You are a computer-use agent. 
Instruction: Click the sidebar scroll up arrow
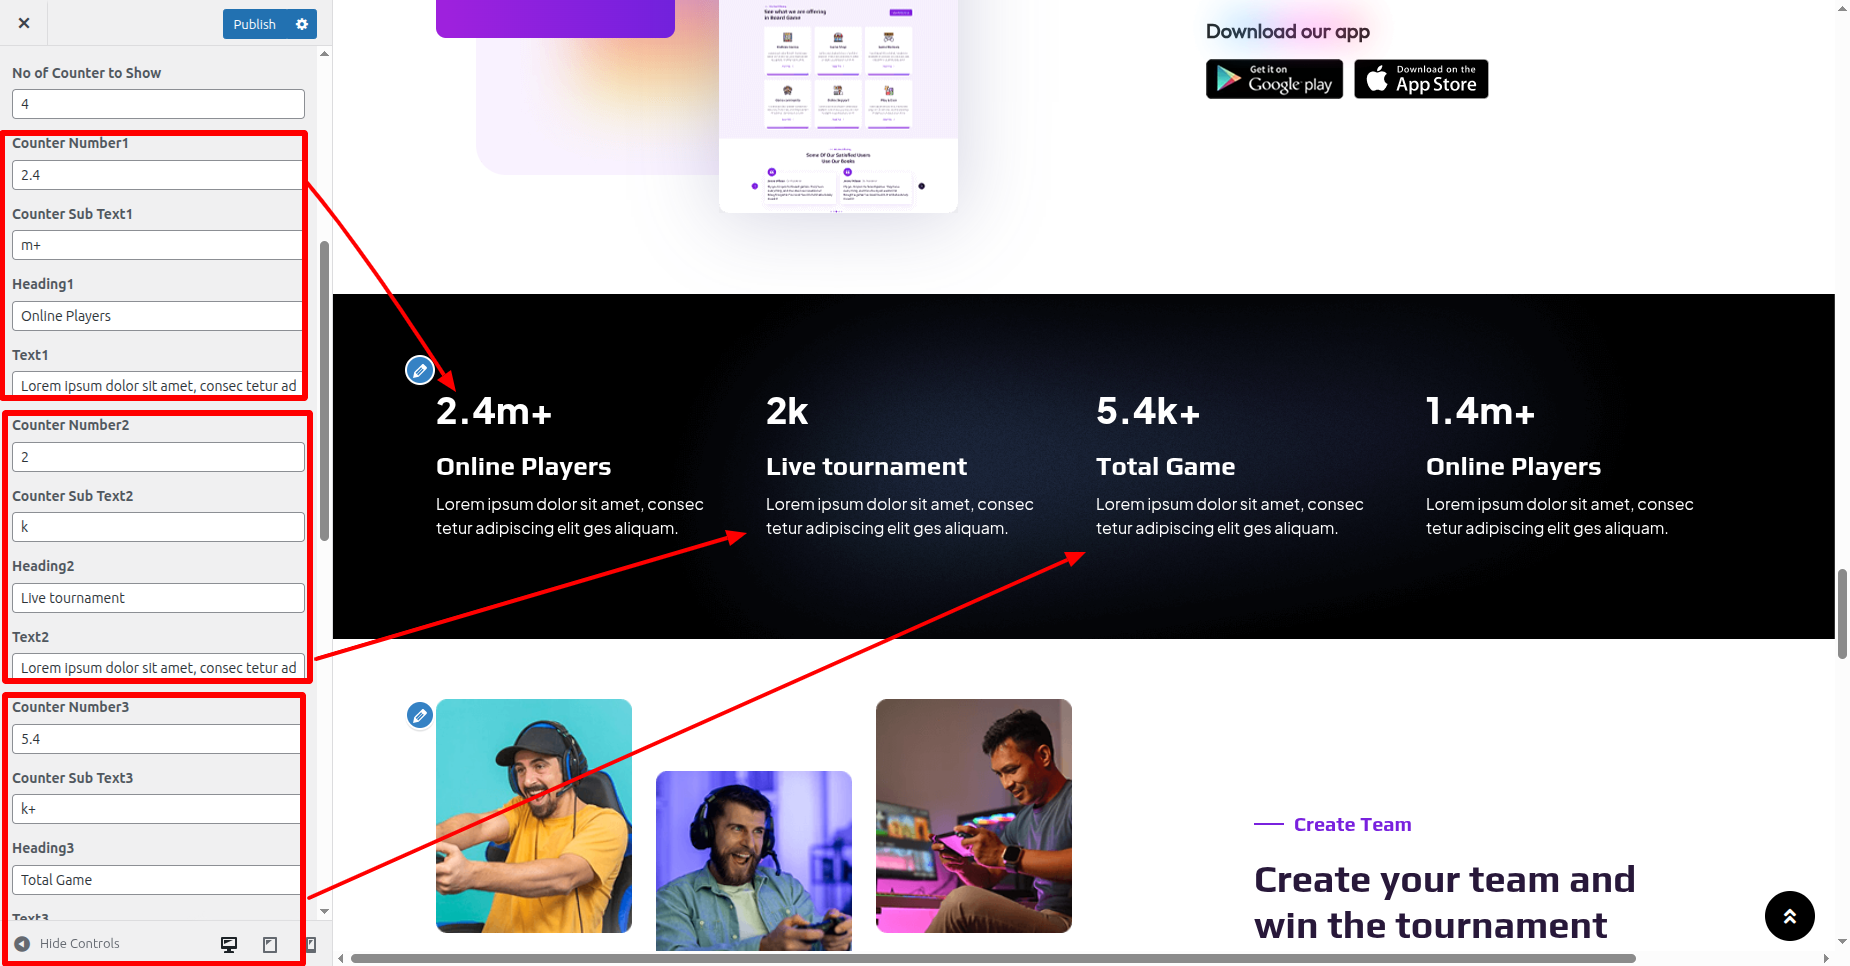(324, 54)
